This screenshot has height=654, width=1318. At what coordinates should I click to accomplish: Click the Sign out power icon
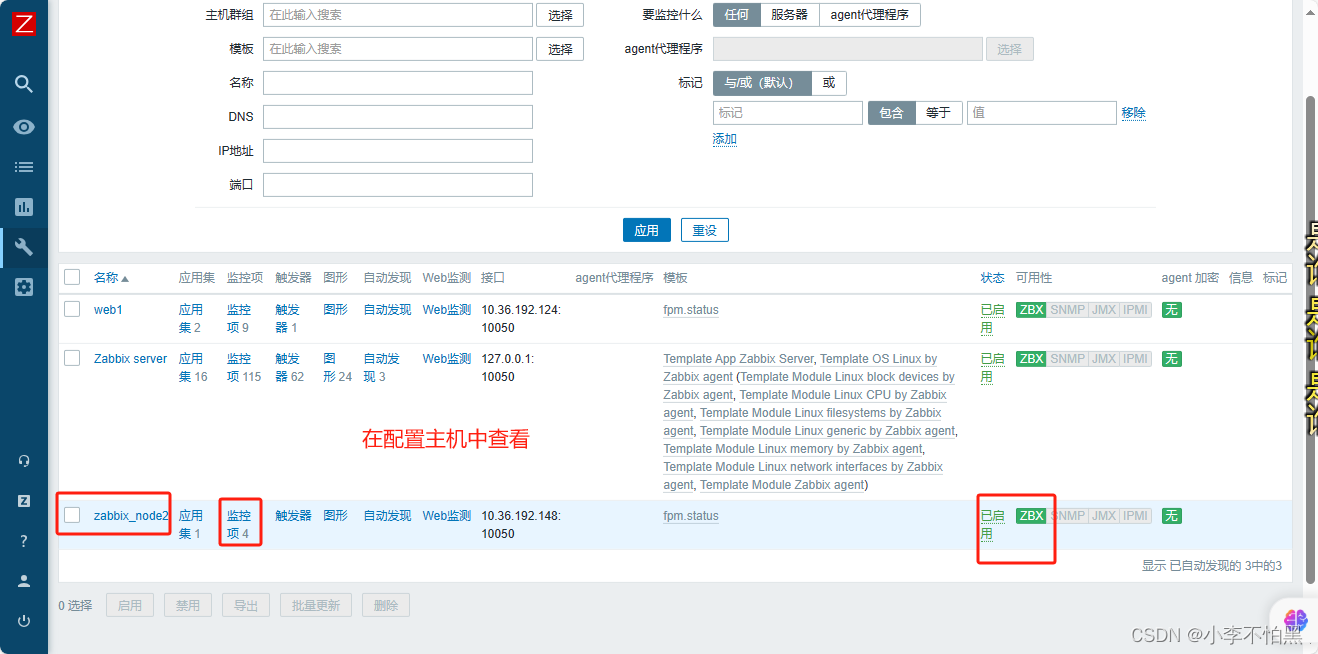24,621
